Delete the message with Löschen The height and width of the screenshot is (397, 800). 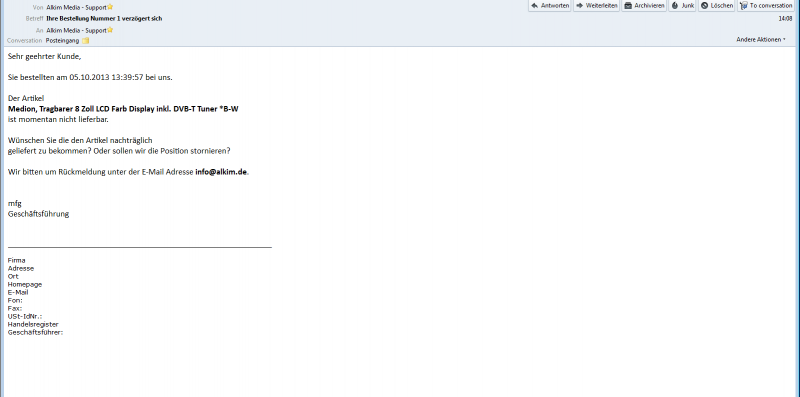coord(716,6)
